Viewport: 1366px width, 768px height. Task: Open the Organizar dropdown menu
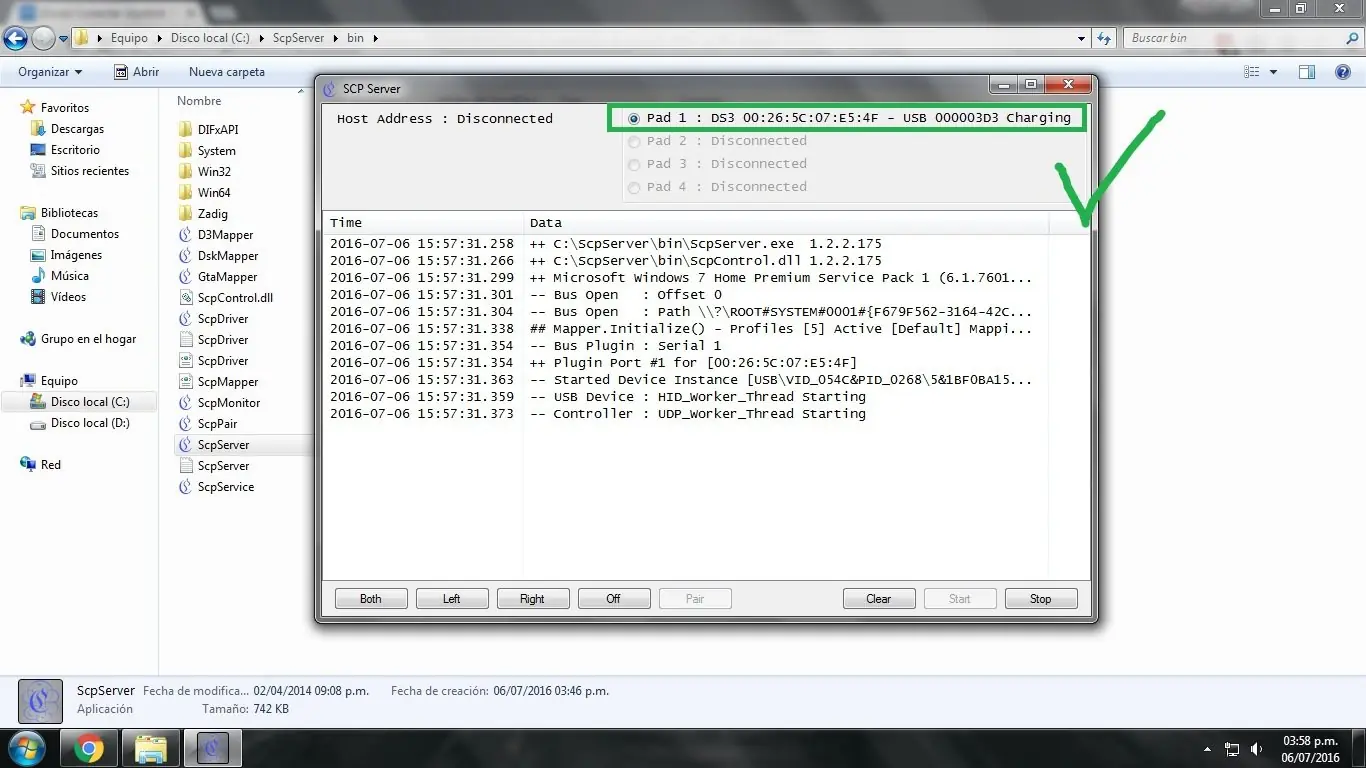50,72
